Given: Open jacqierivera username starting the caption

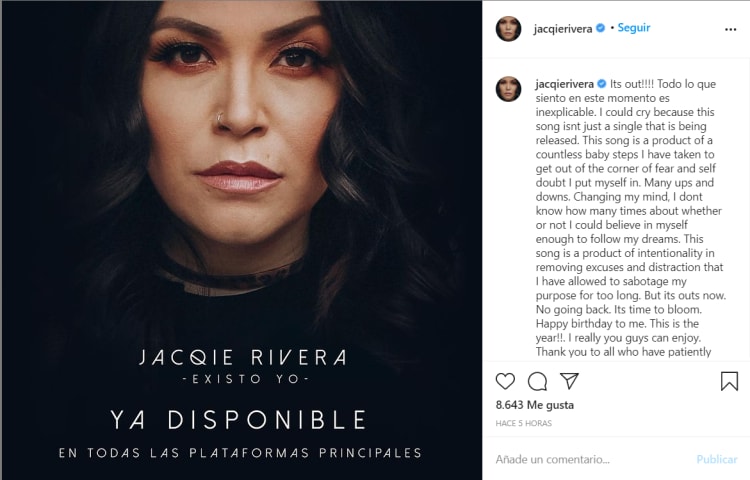Looking at the screenshot, I should (x=564, y=83).
